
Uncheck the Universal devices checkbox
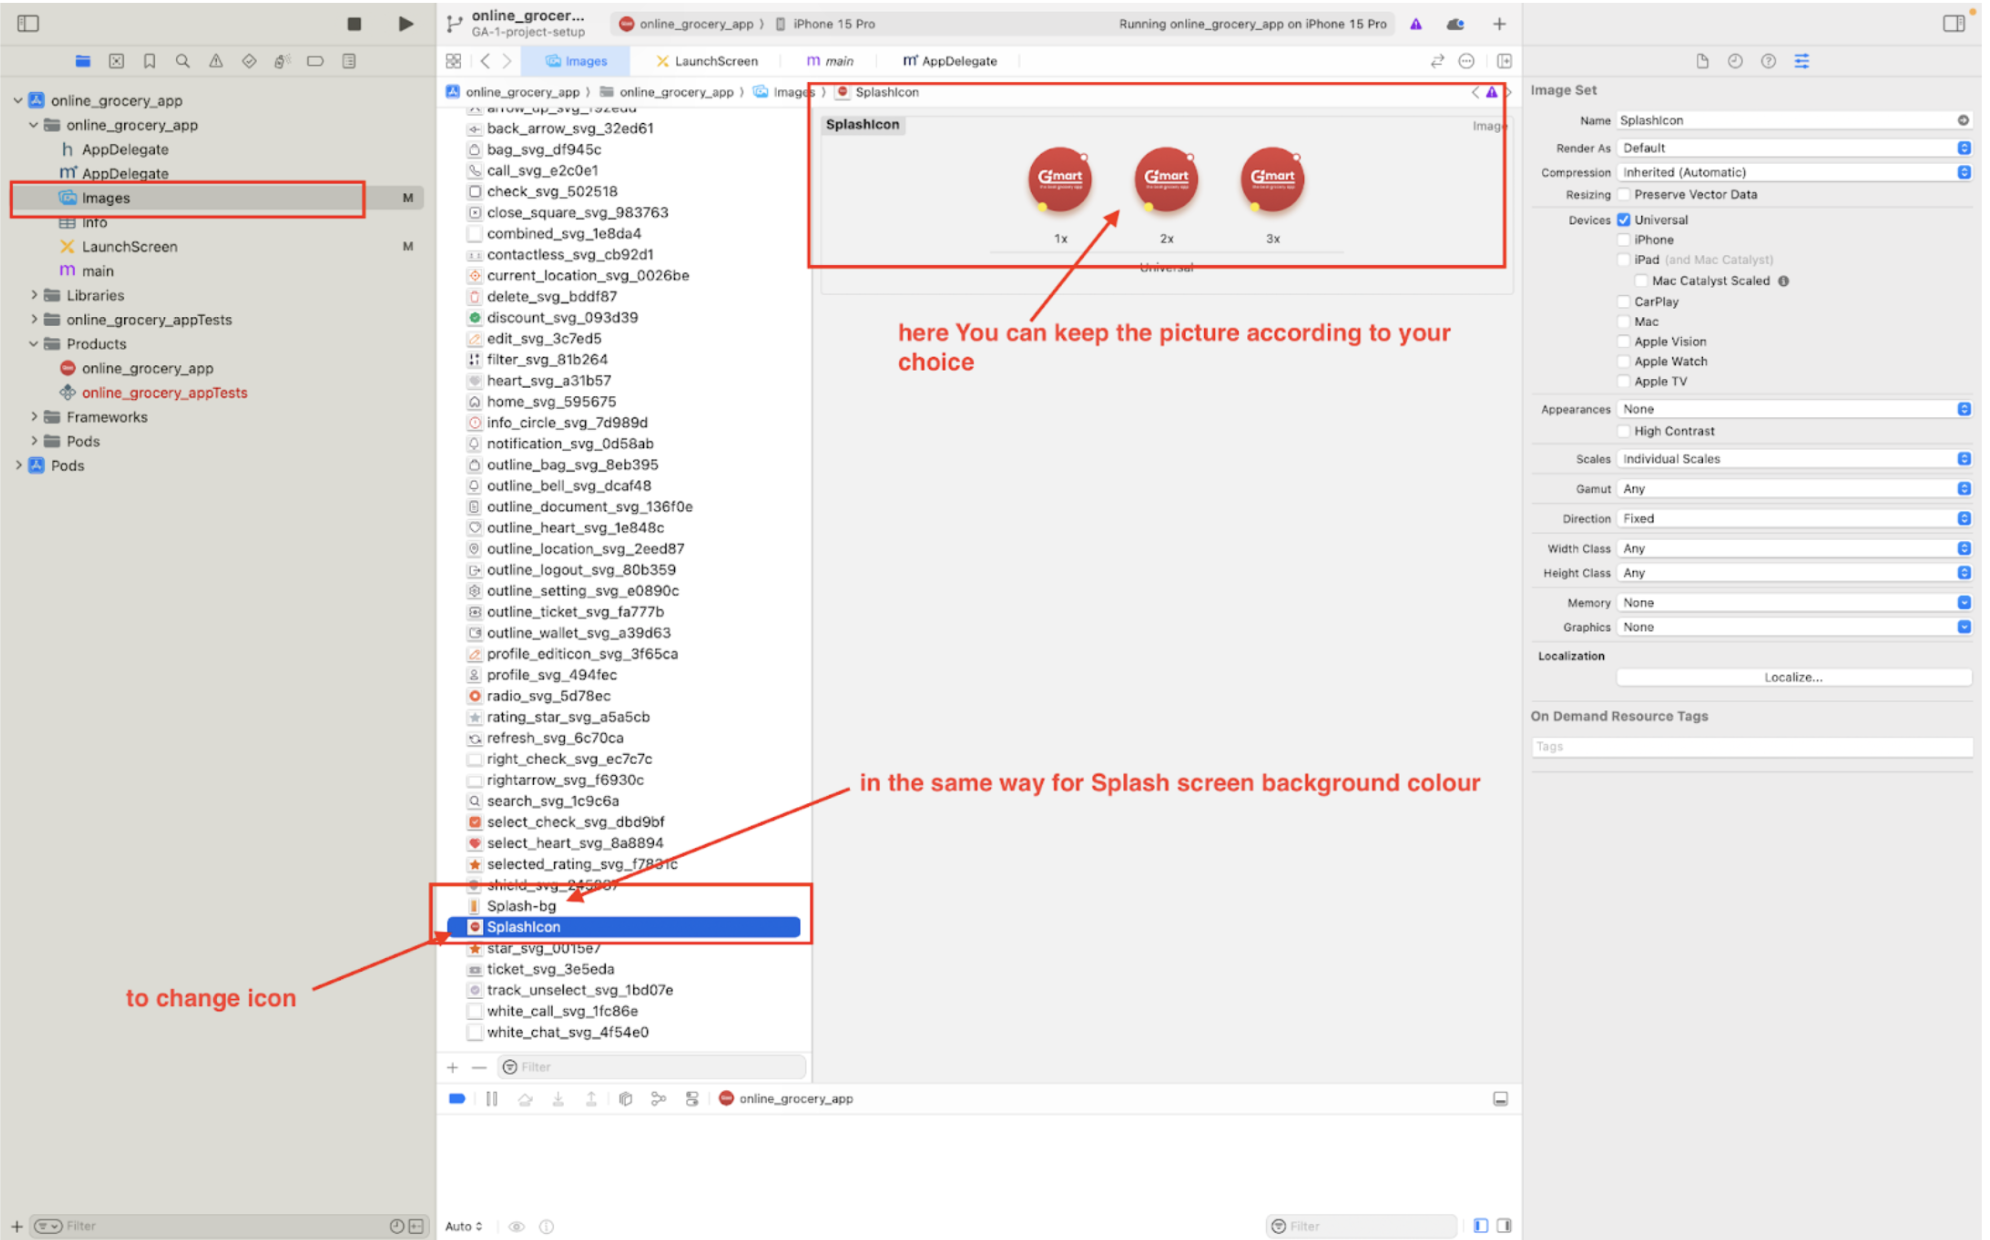[1624, 220]
